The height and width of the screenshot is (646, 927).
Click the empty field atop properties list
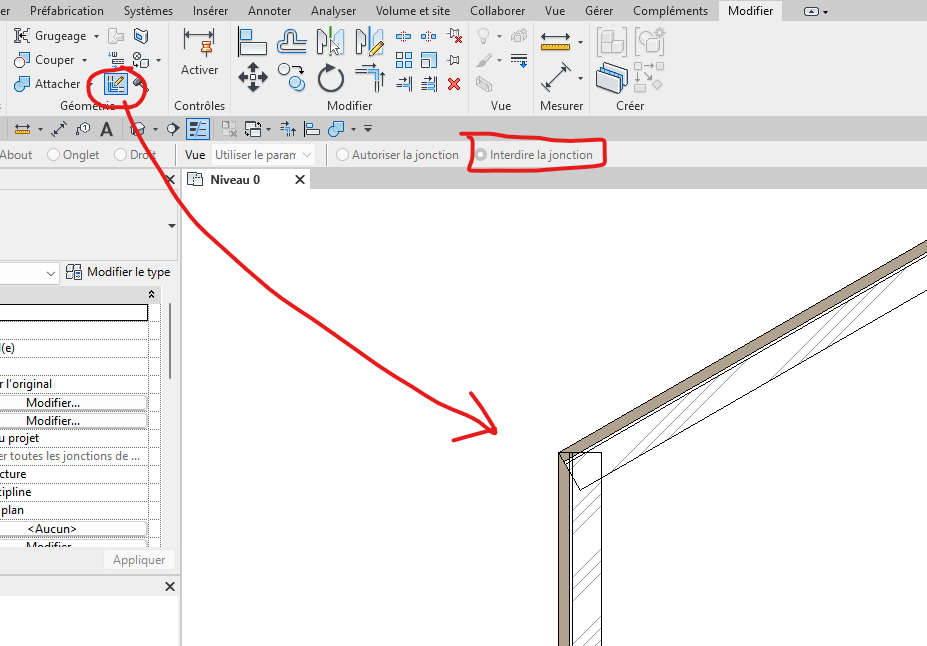[x=74, y=313]
